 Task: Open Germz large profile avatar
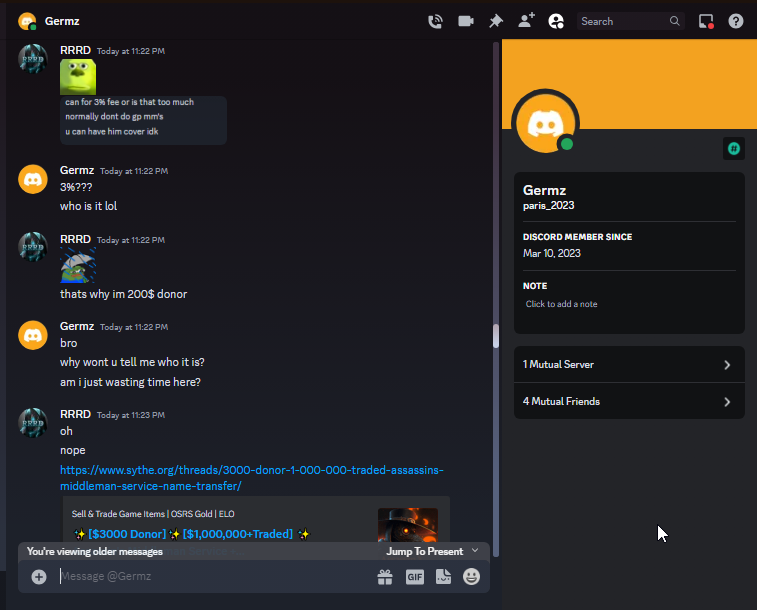tap(545, 122)
